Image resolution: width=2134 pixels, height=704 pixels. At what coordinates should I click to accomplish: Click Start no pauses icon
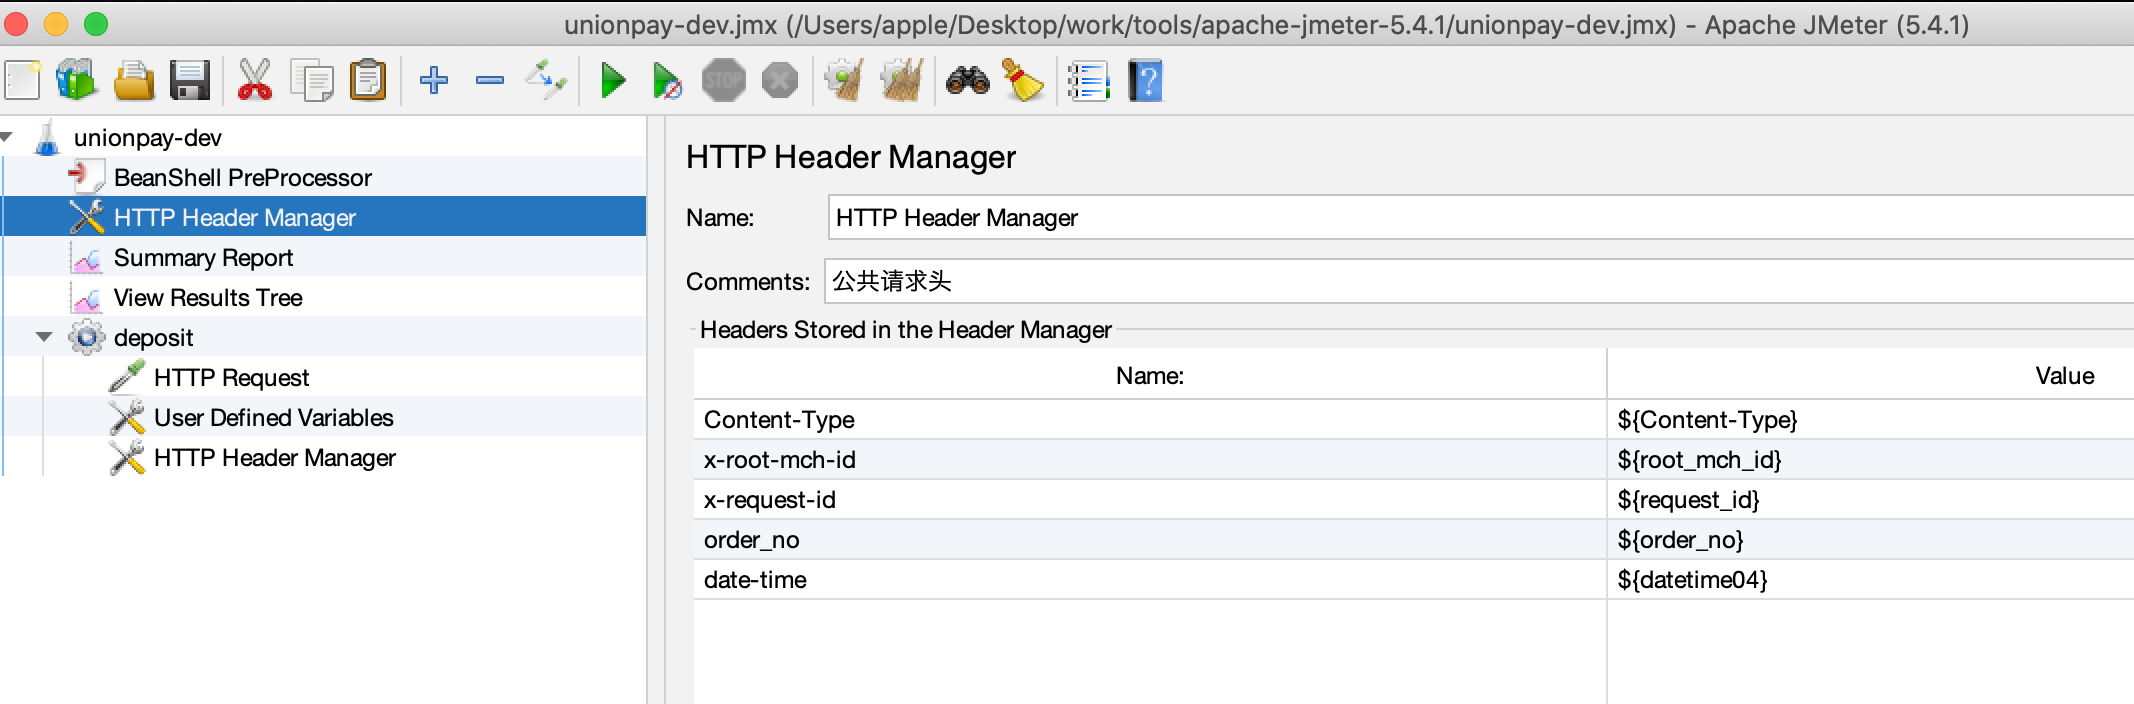click(667, 80)
